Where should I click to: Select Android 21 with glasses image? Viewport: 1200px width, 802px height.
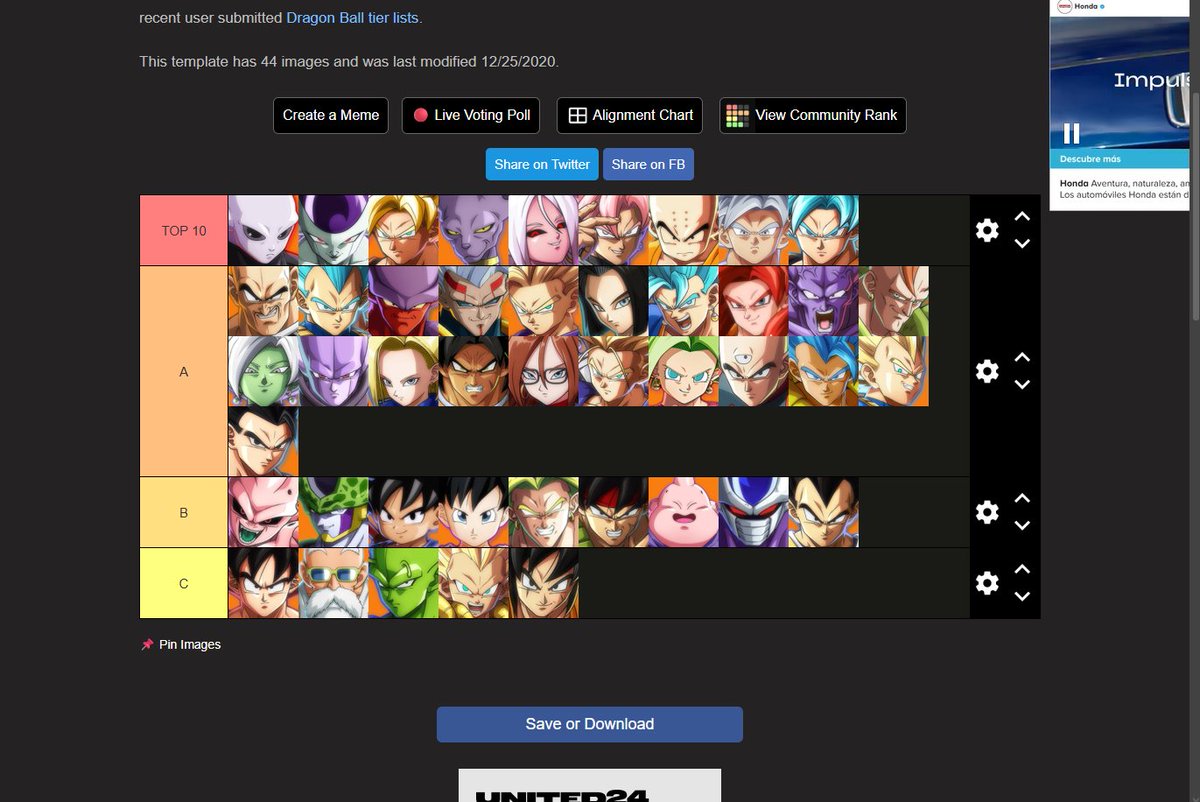544,371
